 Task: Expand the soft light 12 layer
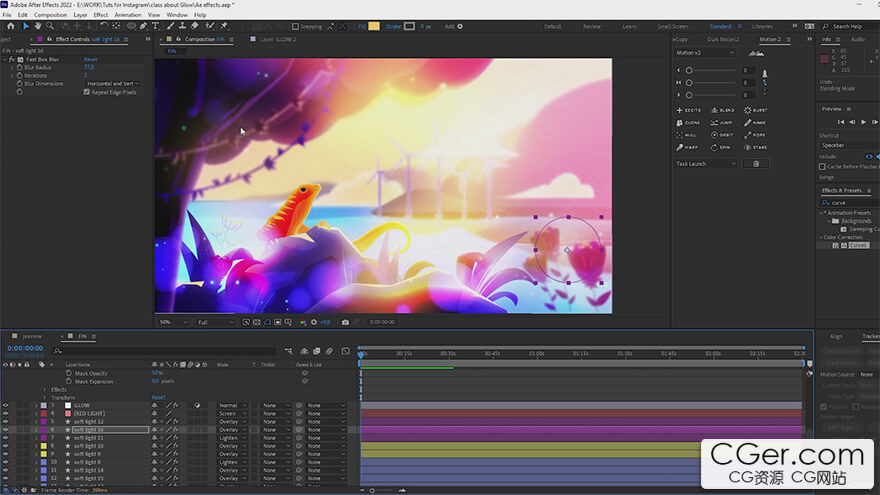pyautogui.click(x=36, y=421)
